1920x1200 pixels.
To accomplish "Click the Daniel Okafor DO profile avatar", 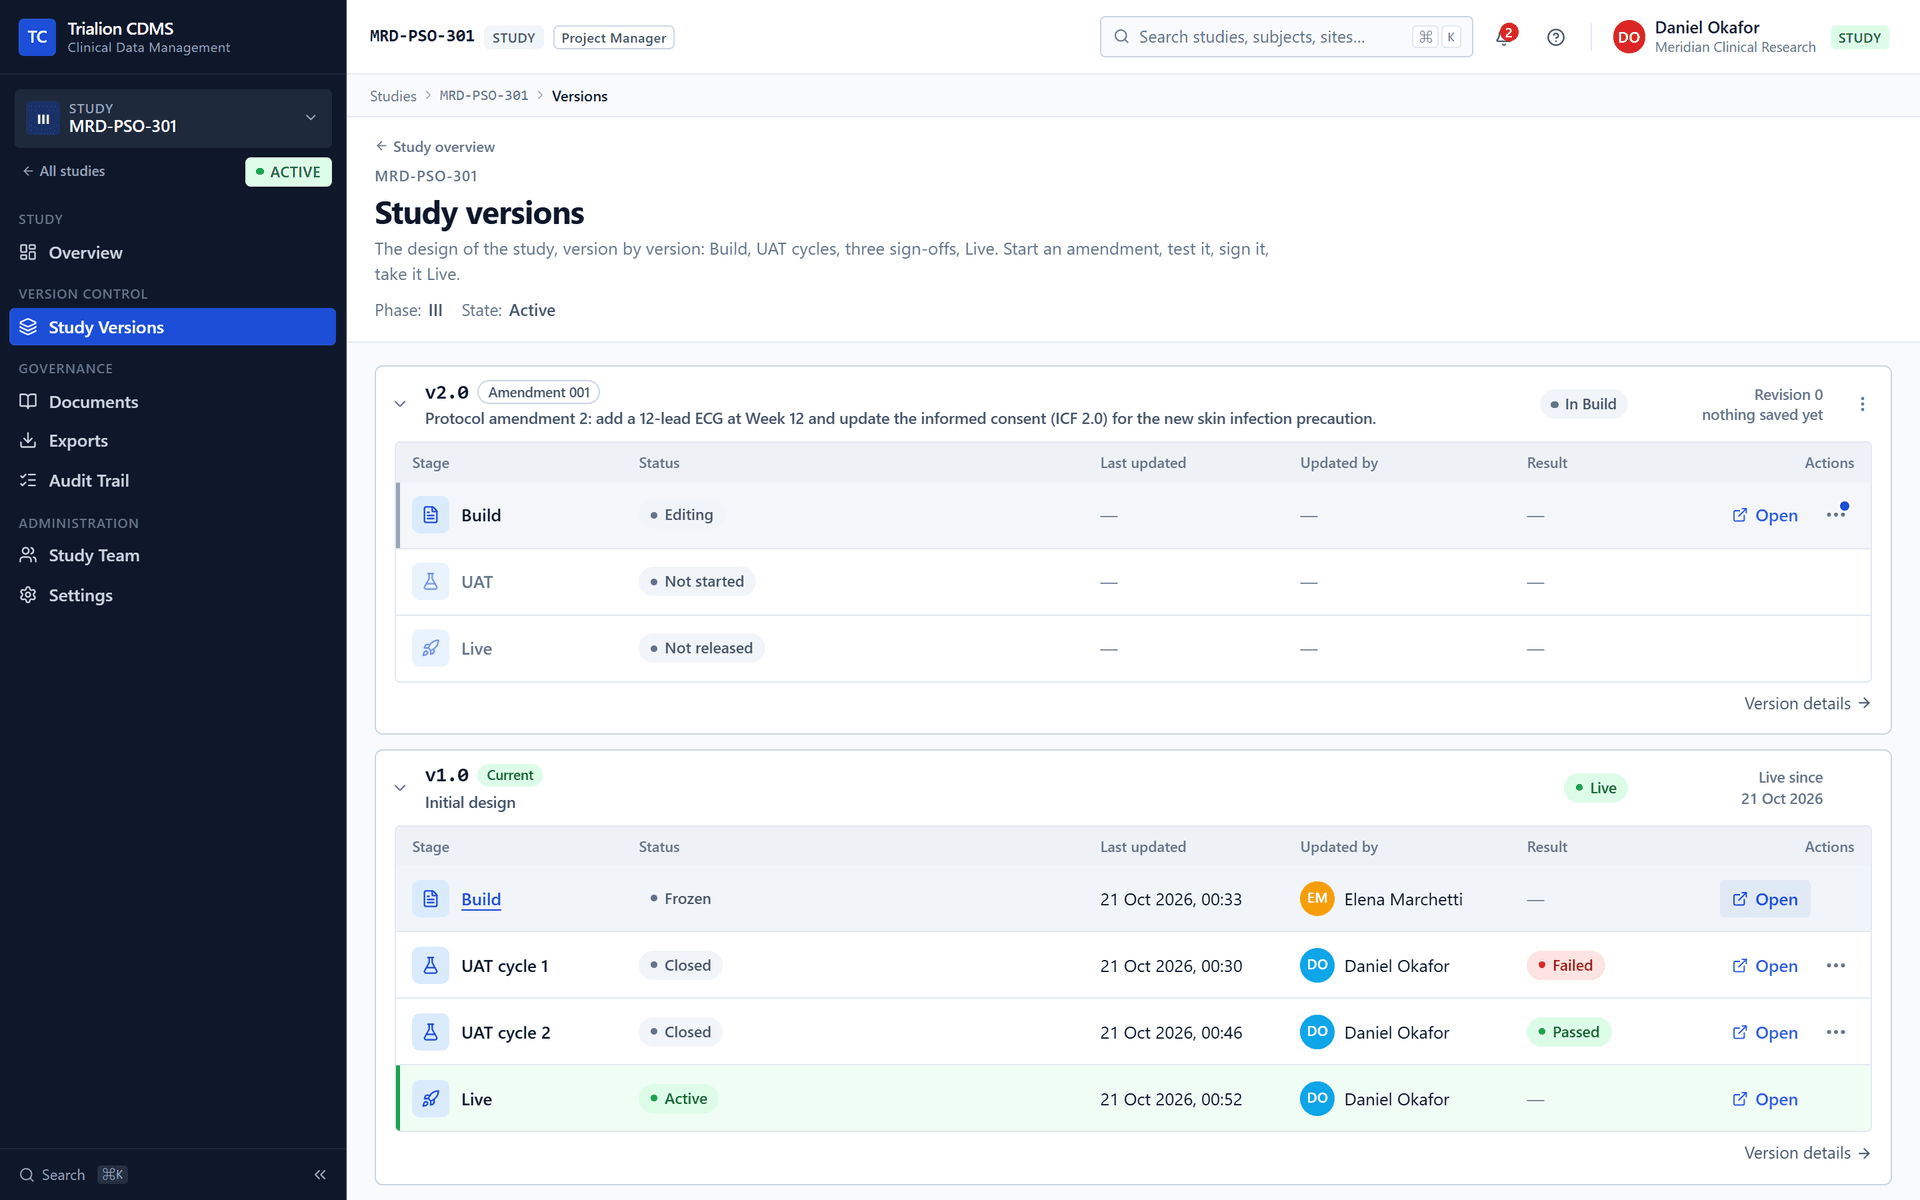I will (1628, 37).
